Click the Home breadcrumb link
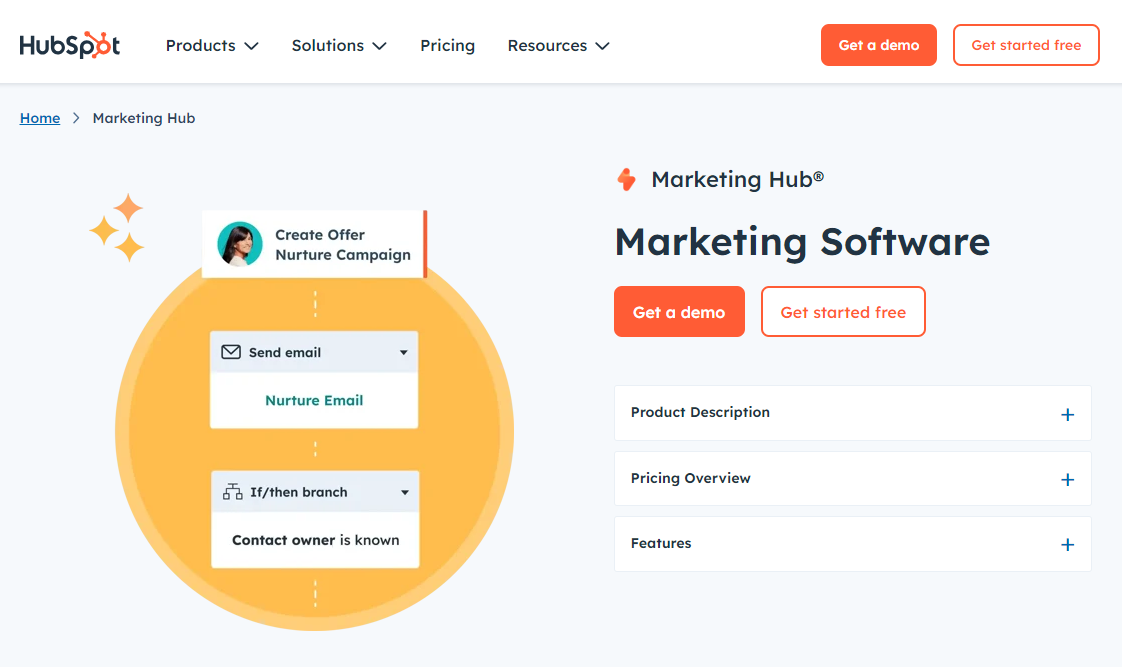Screen dimensions: 1122x667 (x=39, y=117)
